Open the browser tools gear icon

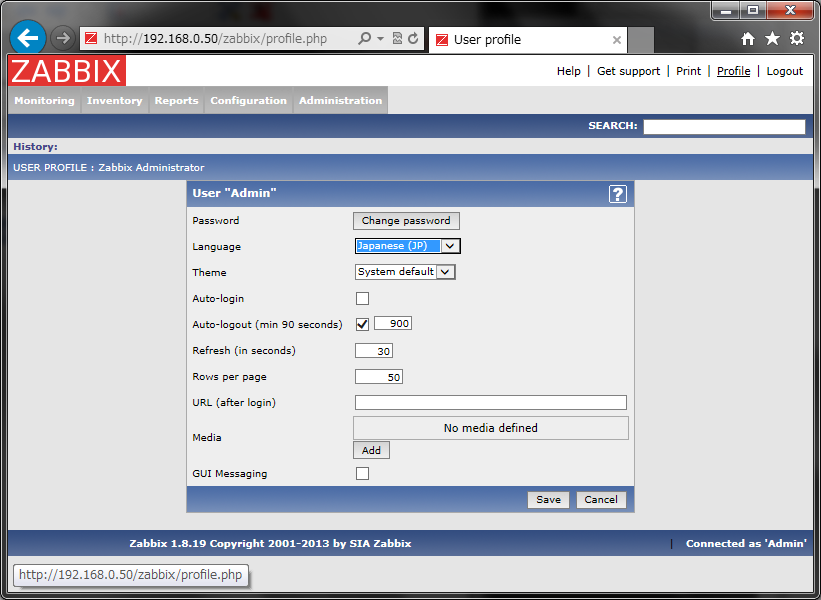(x=797, y=38)
